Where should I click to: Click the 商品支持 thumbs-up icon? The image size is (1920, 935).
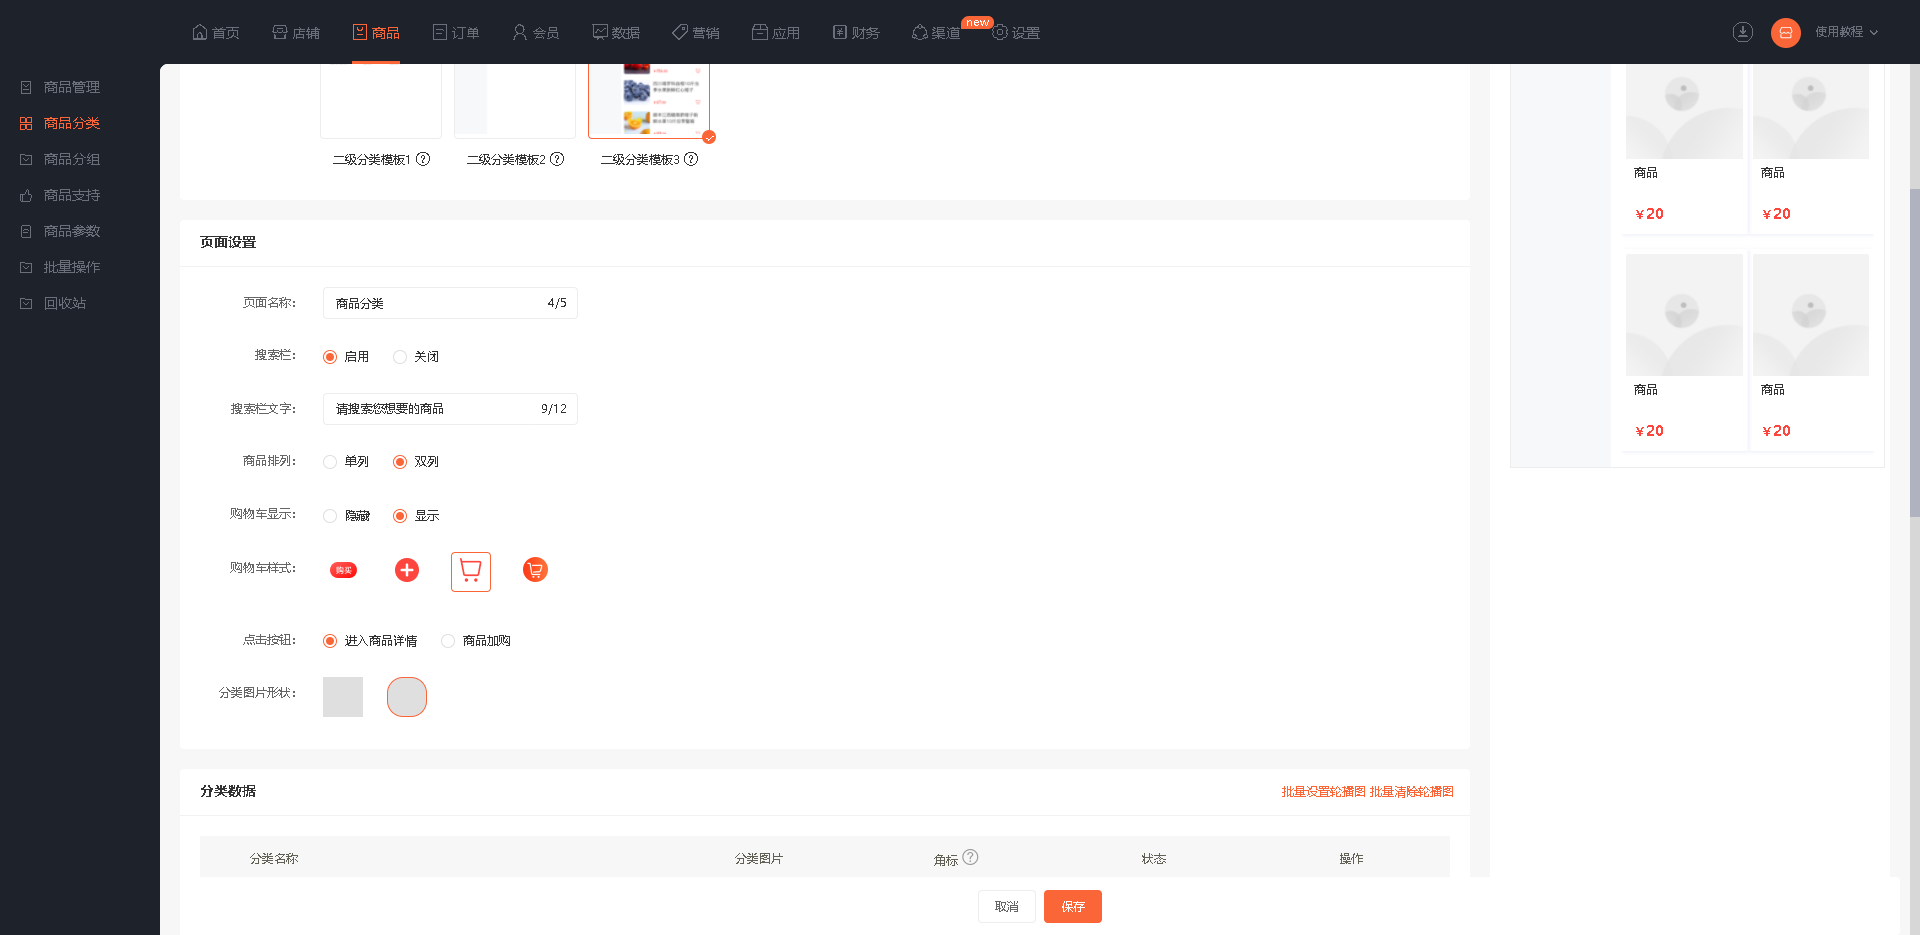[26, 196]
